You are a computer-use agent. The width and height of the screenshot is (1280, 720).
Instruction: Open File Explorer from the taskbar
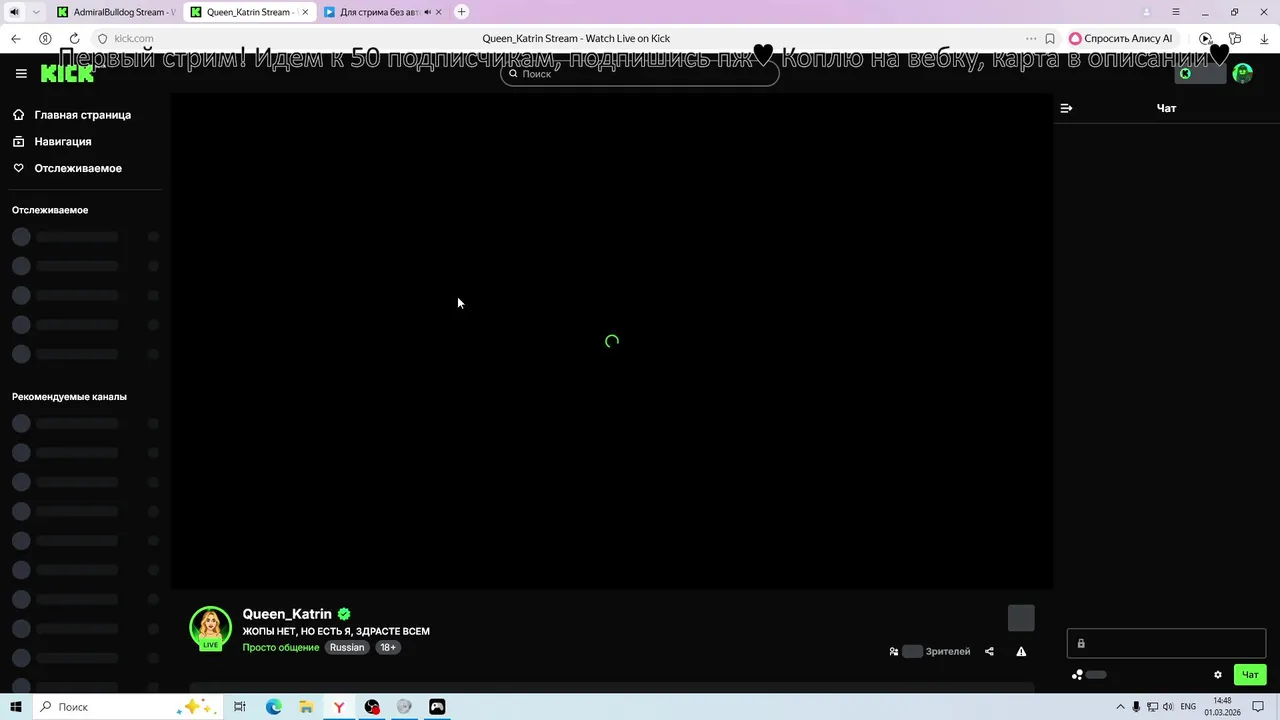point(306,707)
